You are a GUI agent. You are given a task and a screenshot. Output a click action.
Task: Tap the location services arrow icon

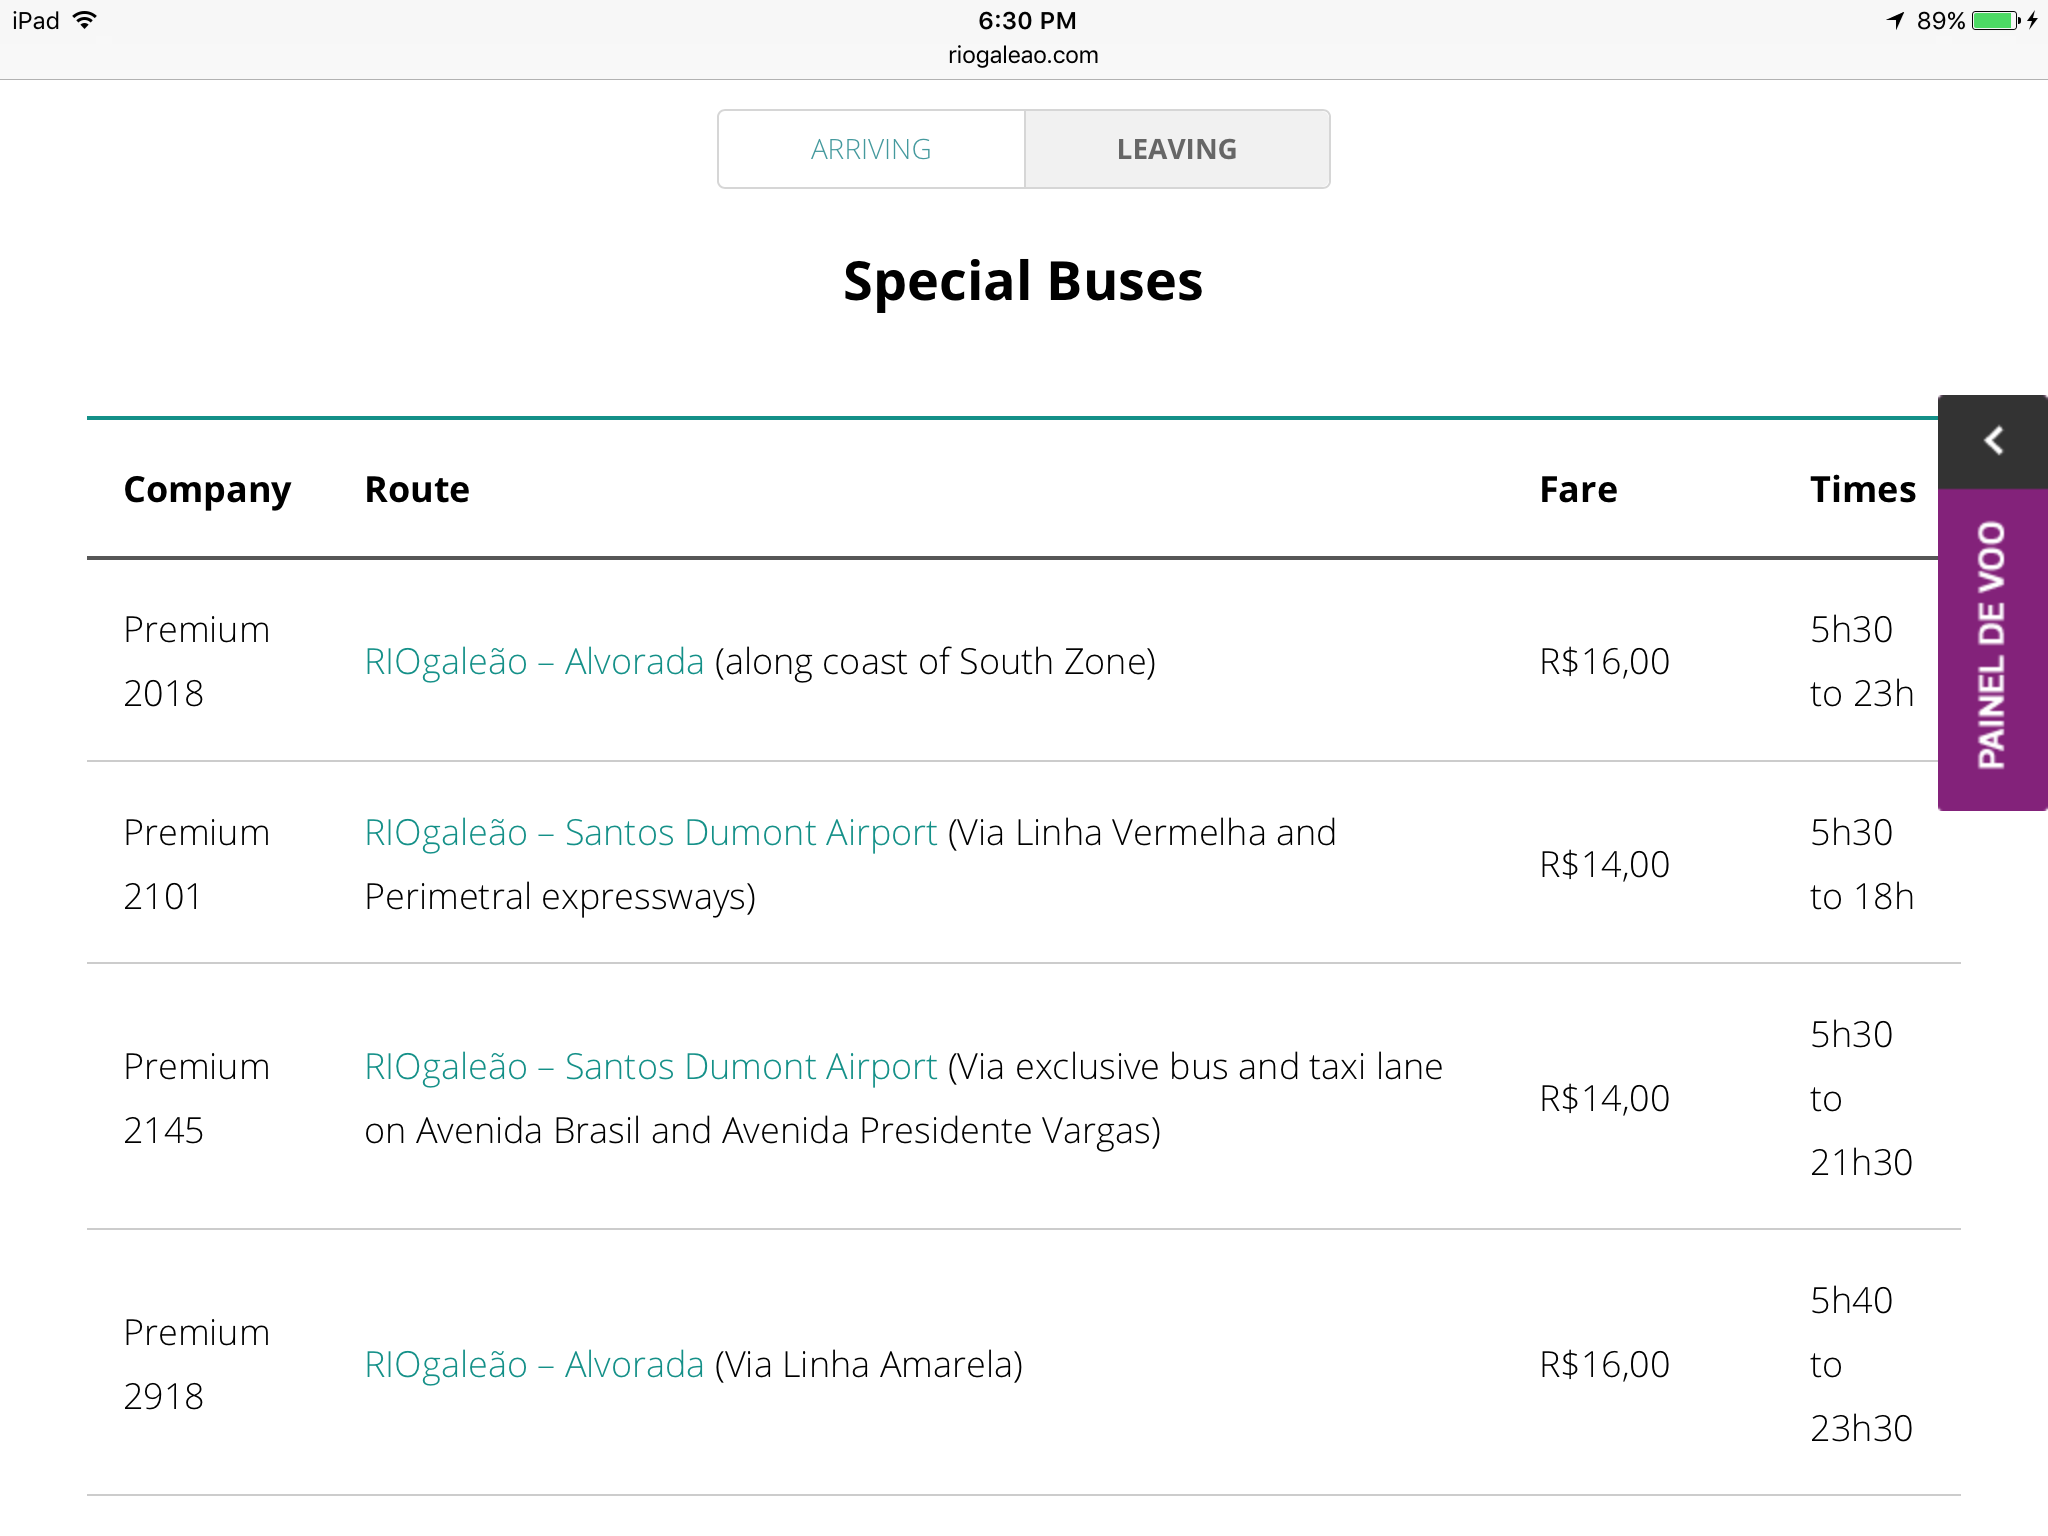[x=1895, y=21]
